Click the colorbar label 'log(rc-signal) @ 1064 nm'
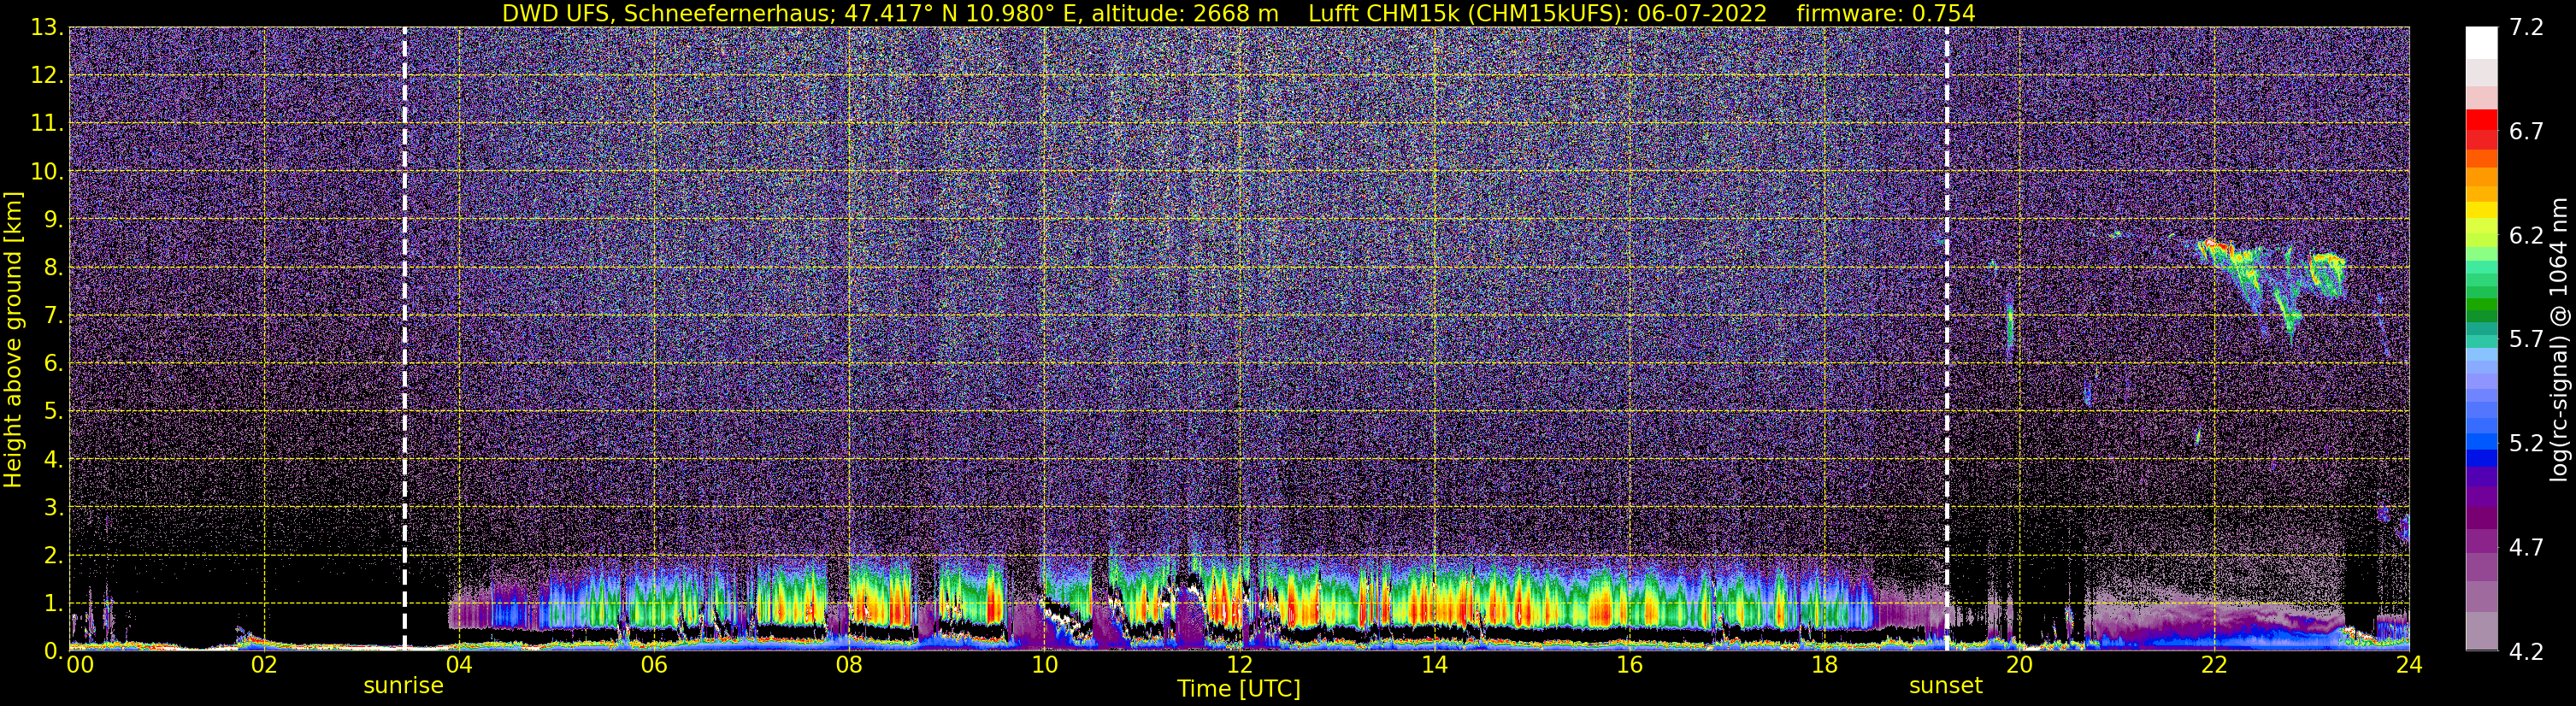2576x706 pixels. [2561, 339]
